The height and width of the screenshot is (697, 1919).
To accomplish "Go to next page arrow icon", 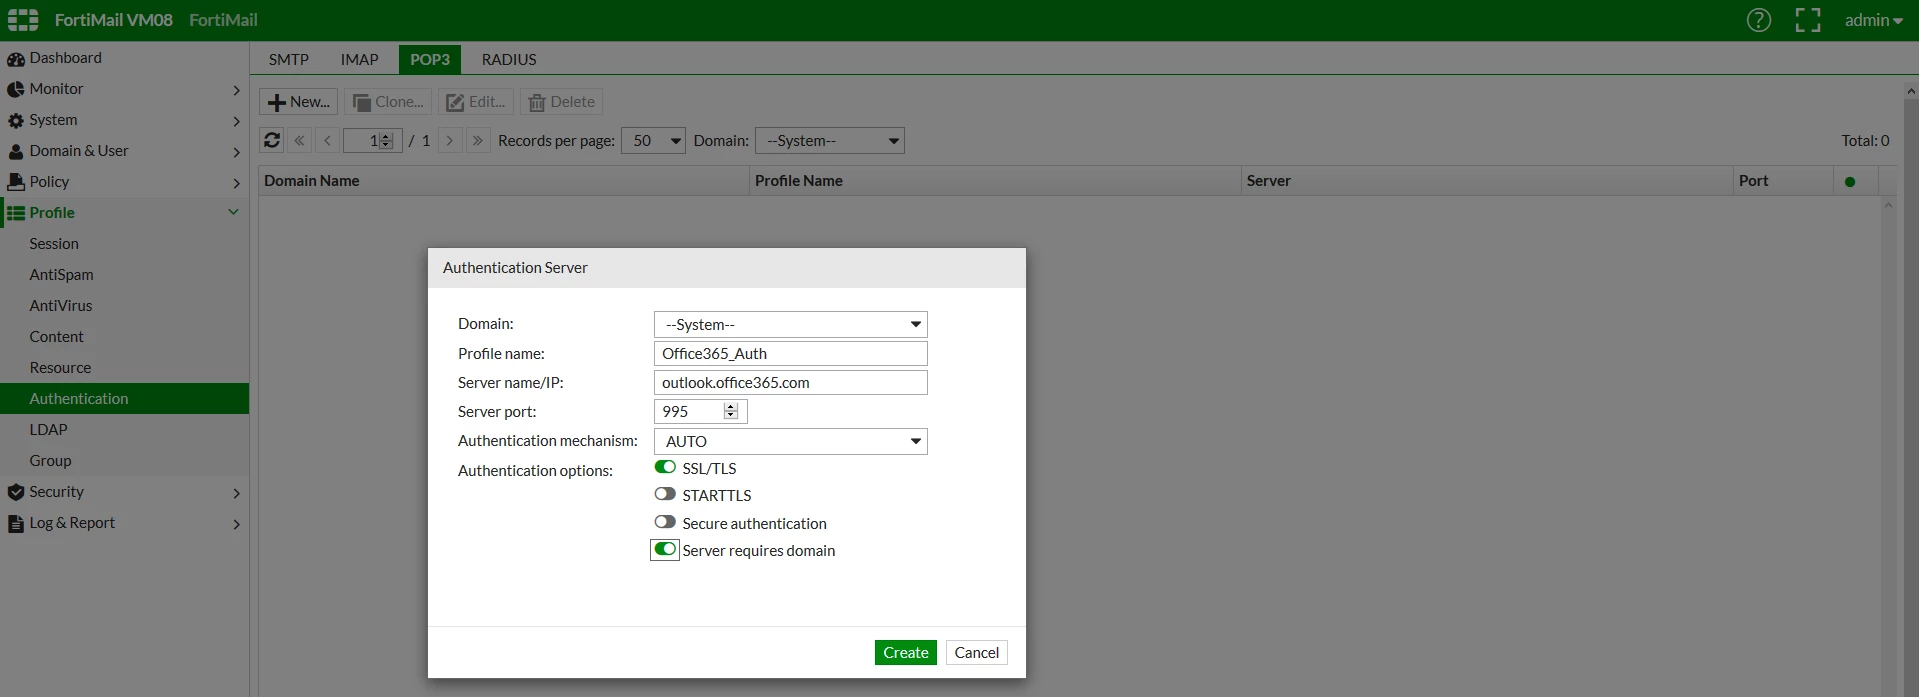I will tap(450, 141).
